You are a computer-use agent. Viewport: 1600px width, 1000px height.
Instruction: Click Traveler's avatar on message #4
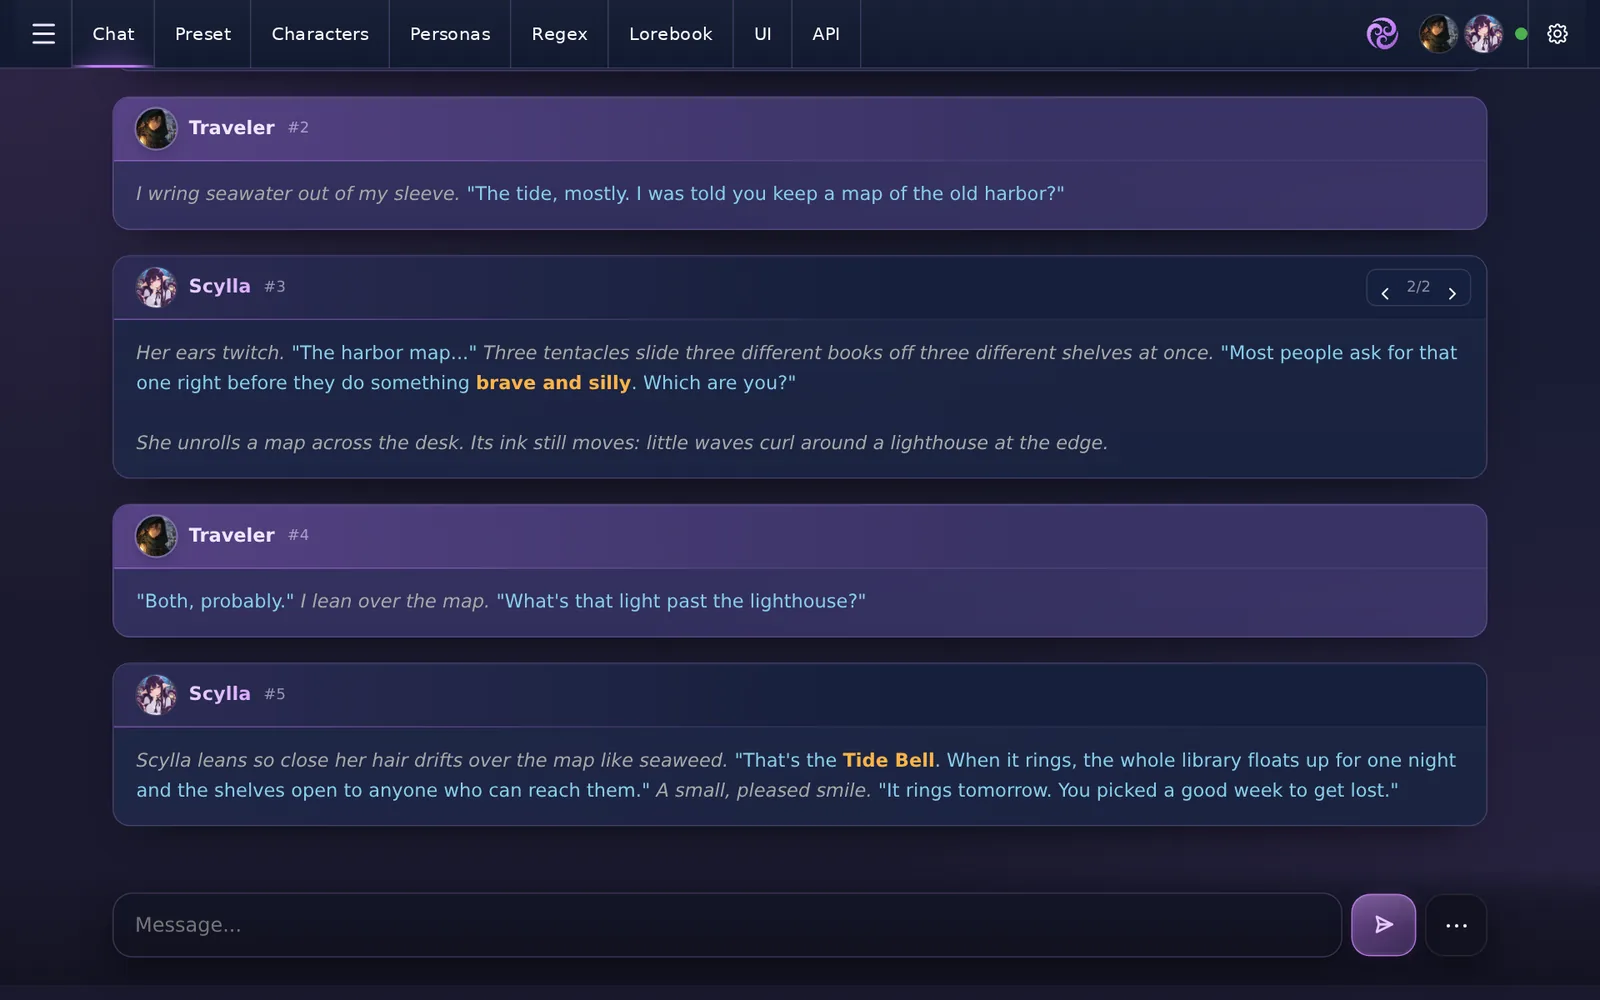point(156,536)
